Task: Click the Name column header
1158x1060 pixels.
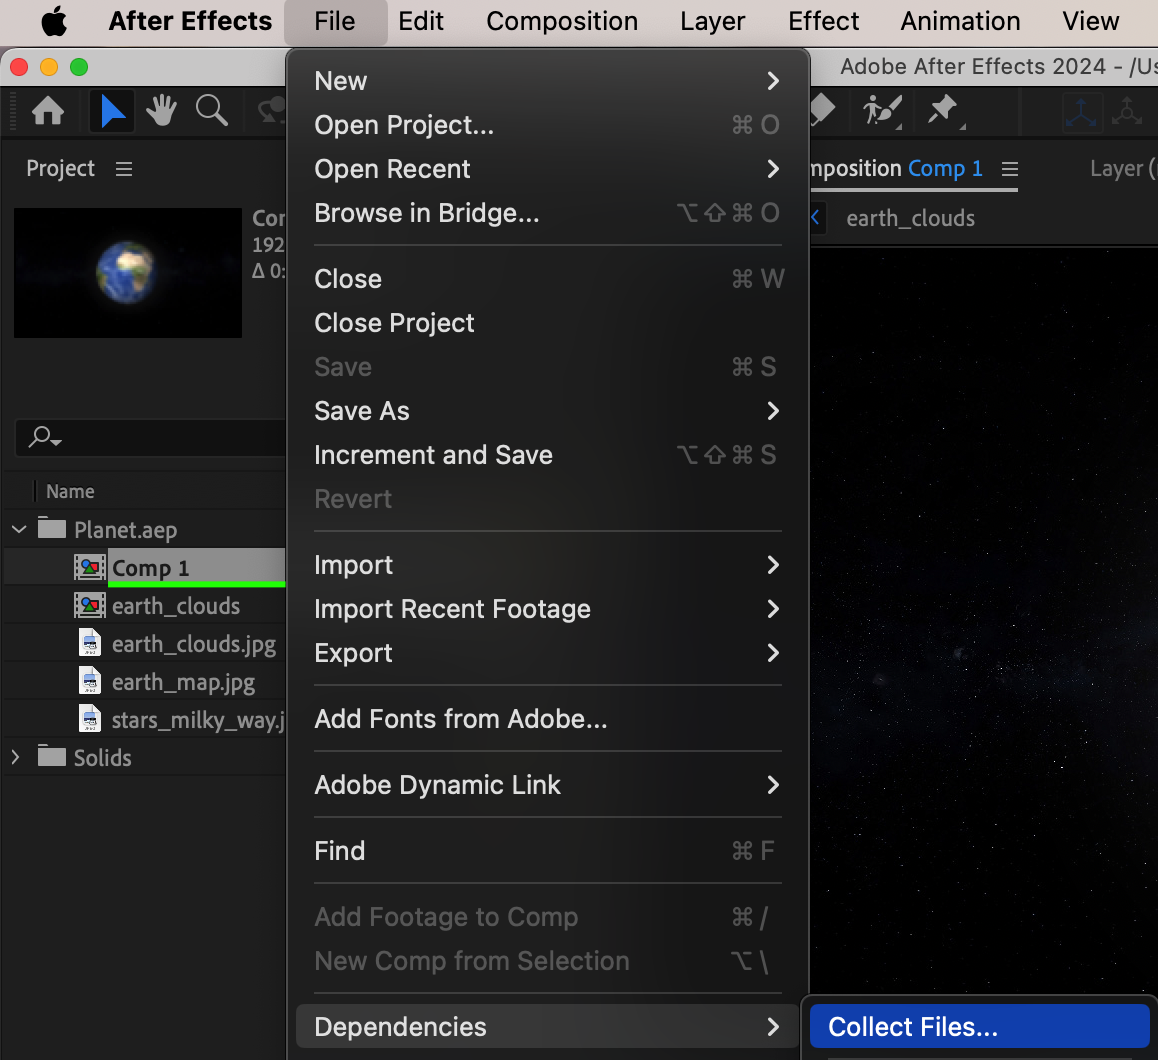Action: point(70,491)
